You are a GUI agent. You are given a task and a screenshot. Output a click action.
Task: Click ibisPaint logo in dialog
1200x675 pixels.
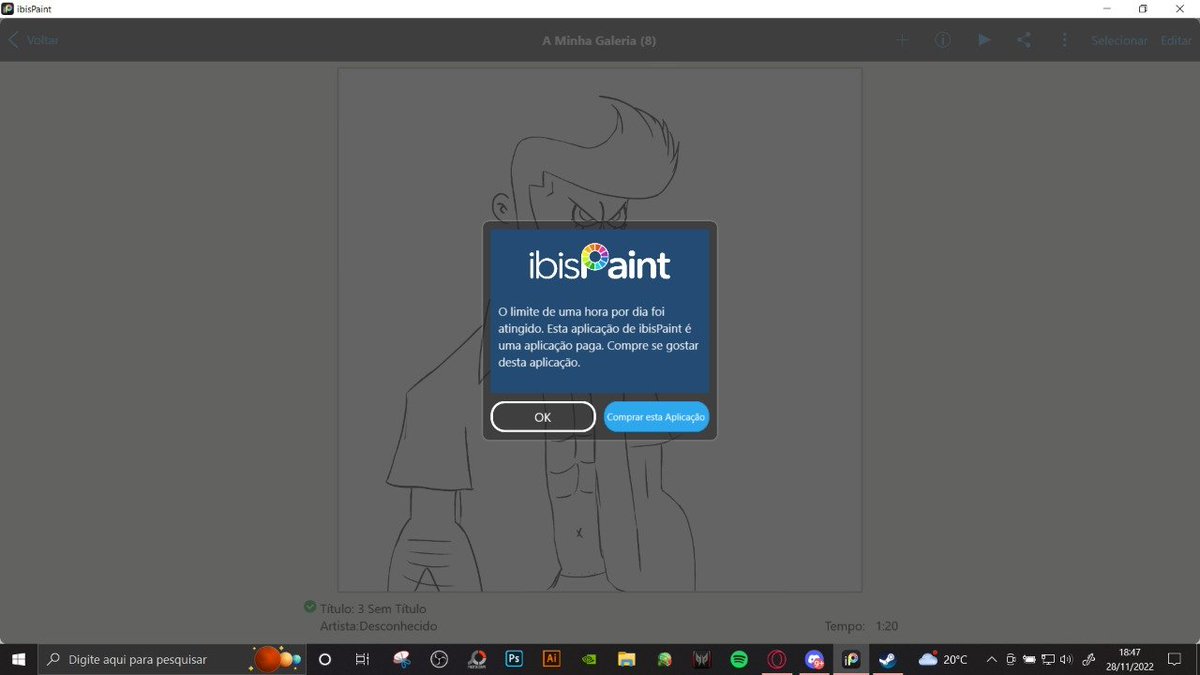pyautogui.click(x=600, y=263)
